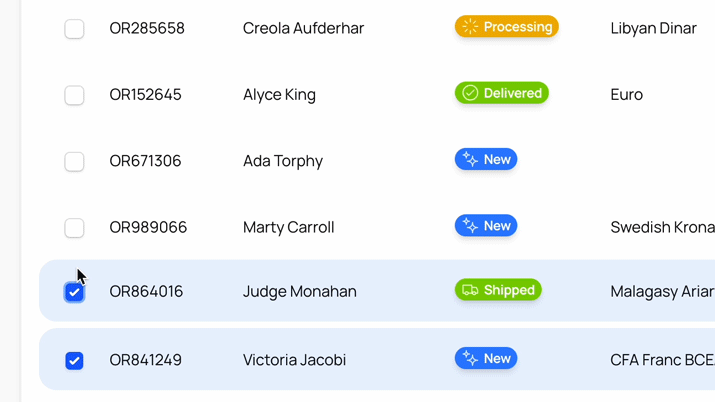
Task: Check the box for order OR671306
Action: (x=74, y=162)
